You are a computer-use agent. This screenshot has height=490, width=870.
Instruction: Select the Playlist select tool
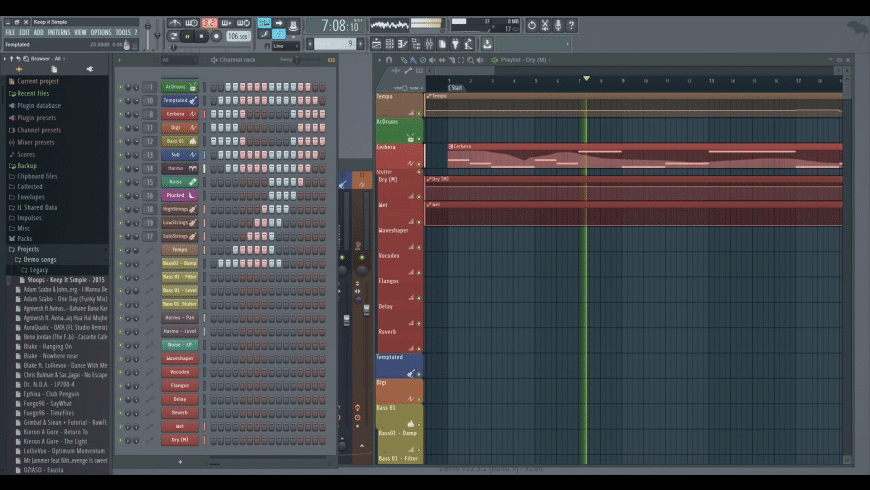click(x=461, y=60)
